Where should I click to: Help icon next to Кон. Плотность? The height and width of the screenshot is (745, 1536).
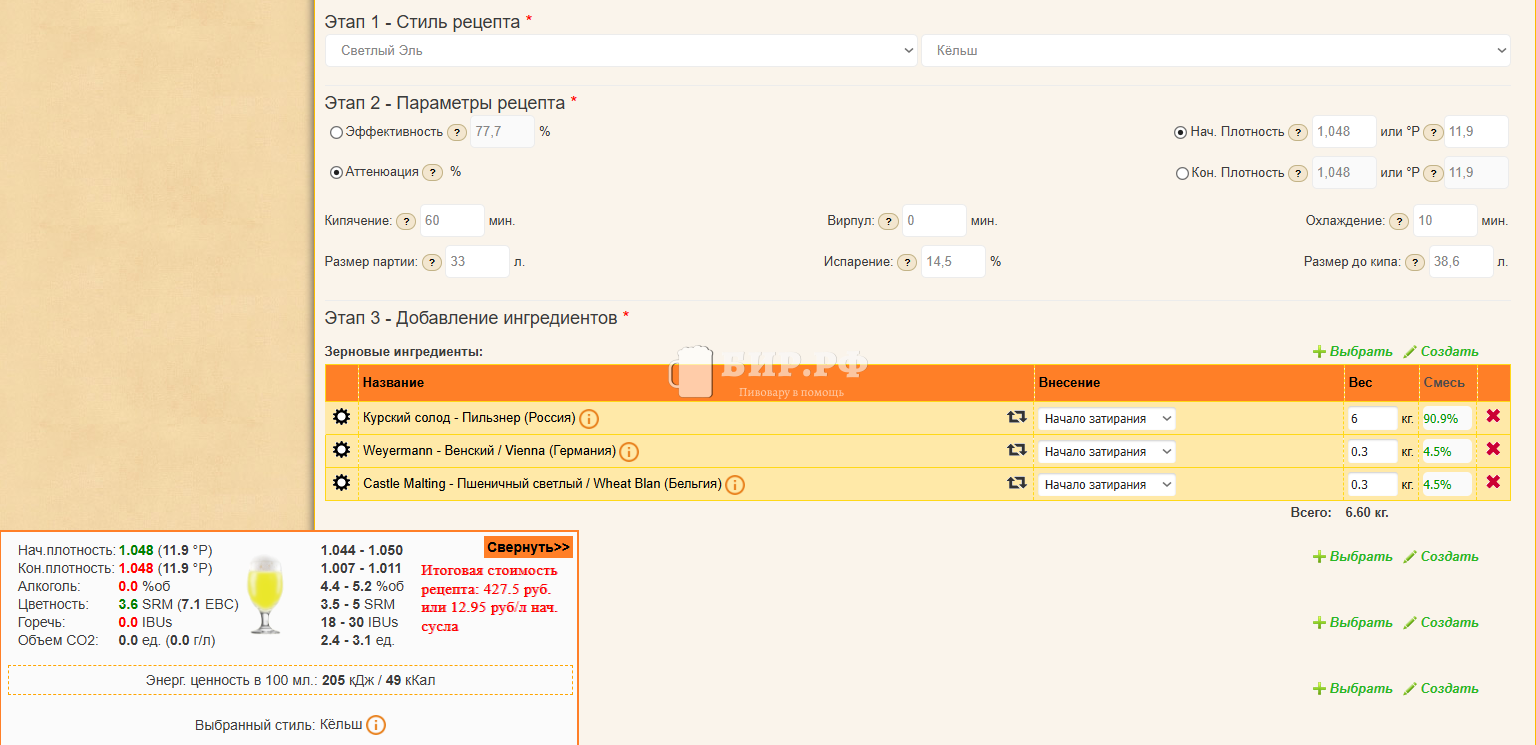[1298, 173]
